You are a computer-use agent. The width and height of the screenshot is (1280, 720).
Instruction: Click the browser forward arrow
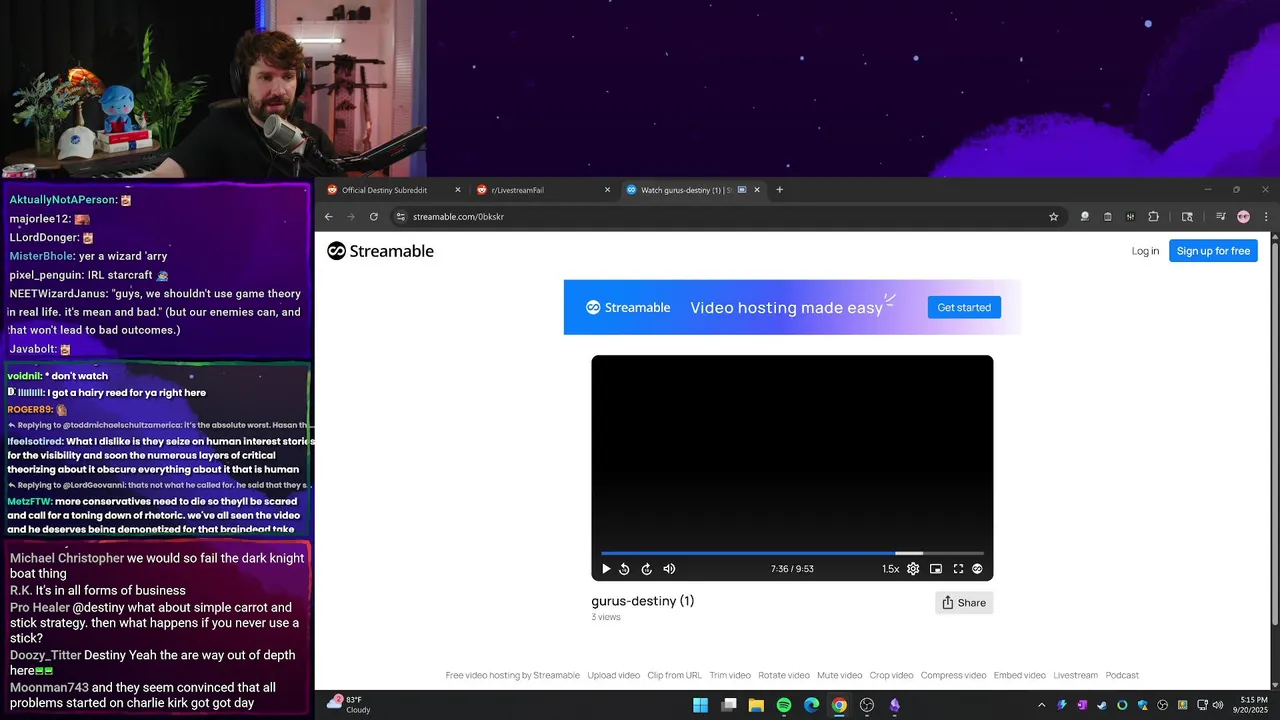pyautogui.click(x=351, y=216)
